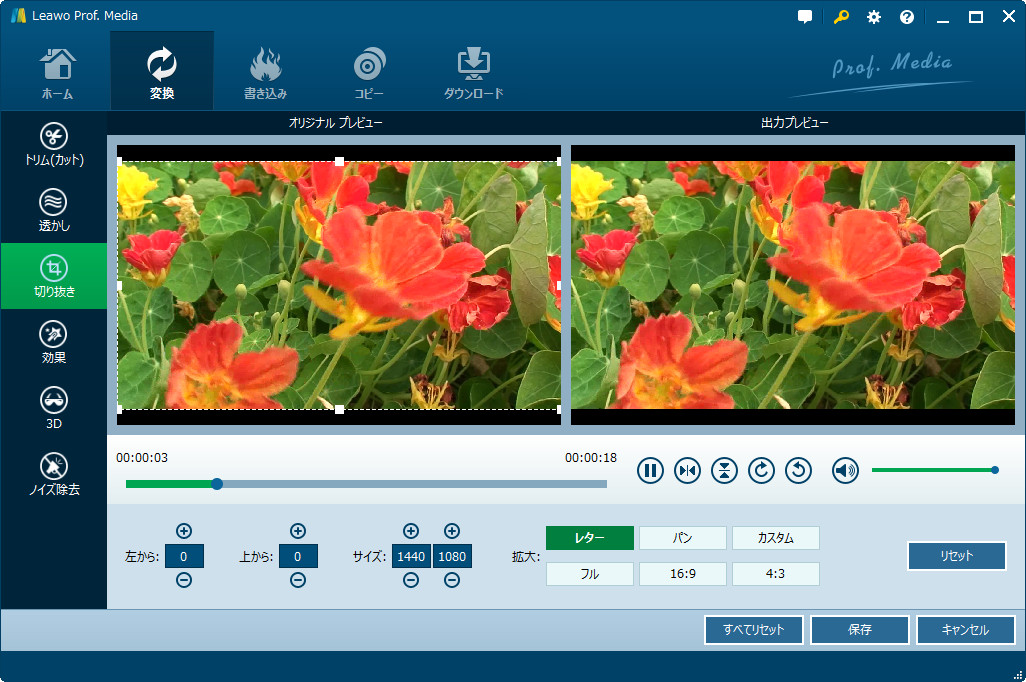This screenshot has width=1026, height=682.
Task: Select the 4:3 aspect ratio
Action: tap(775, 574)
